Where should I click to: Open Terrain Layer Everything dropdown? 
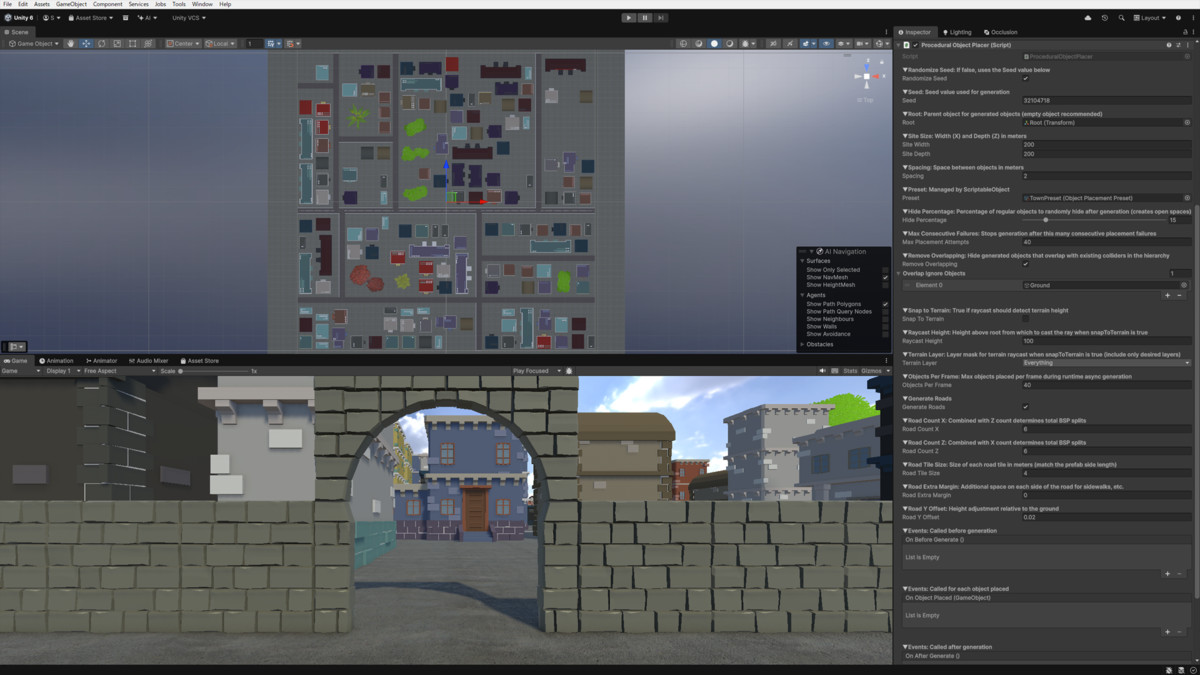coord(1107,363)
